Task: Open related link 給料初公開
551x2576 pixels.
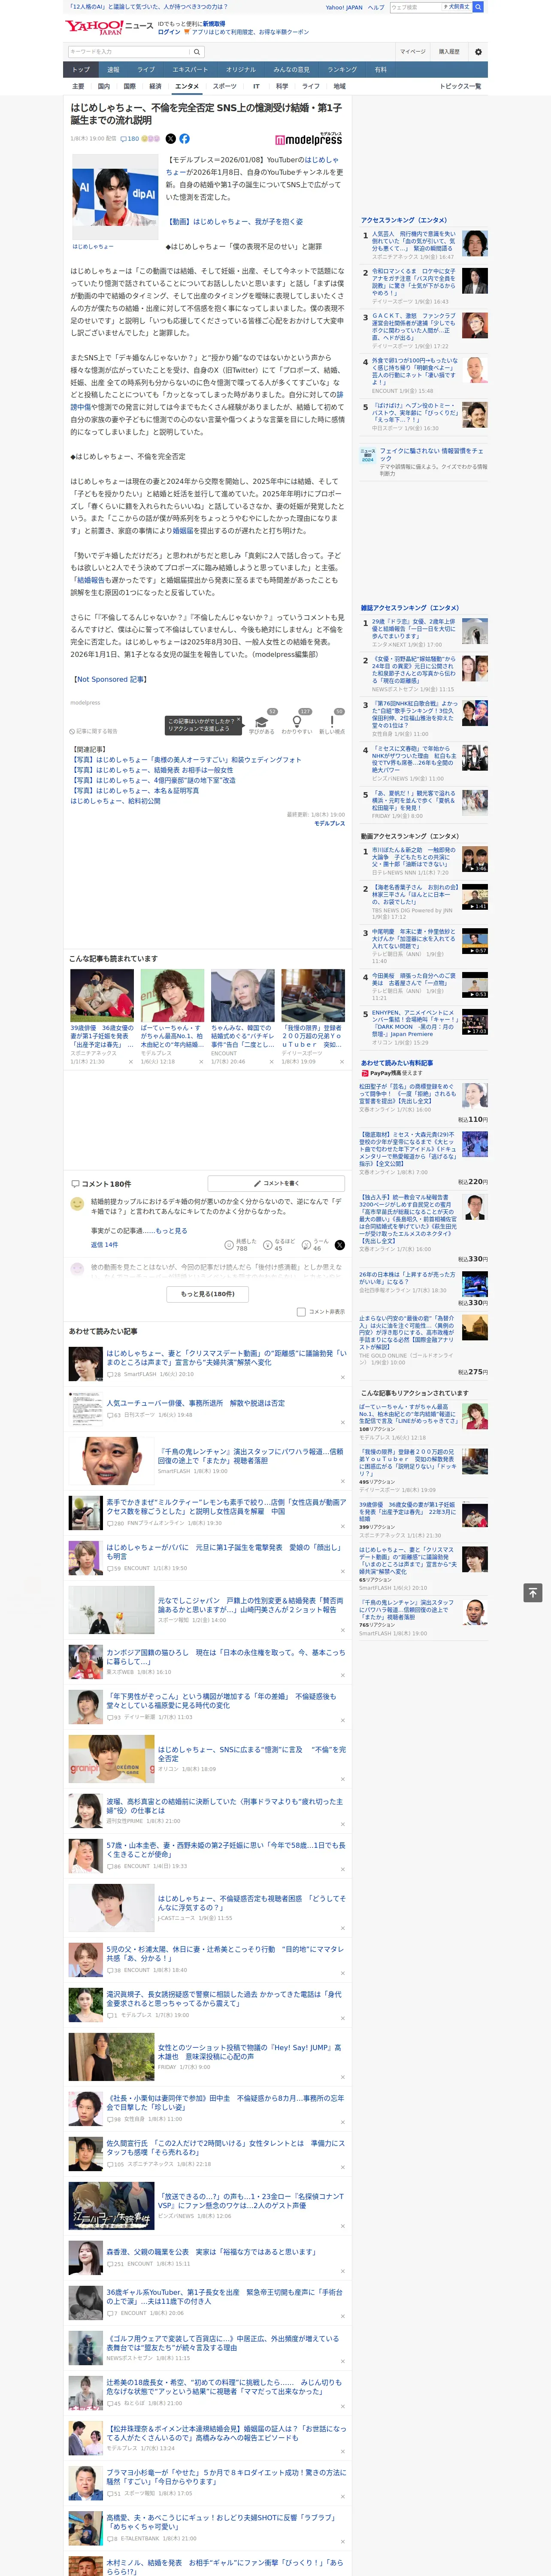Action: coord(115,801)
